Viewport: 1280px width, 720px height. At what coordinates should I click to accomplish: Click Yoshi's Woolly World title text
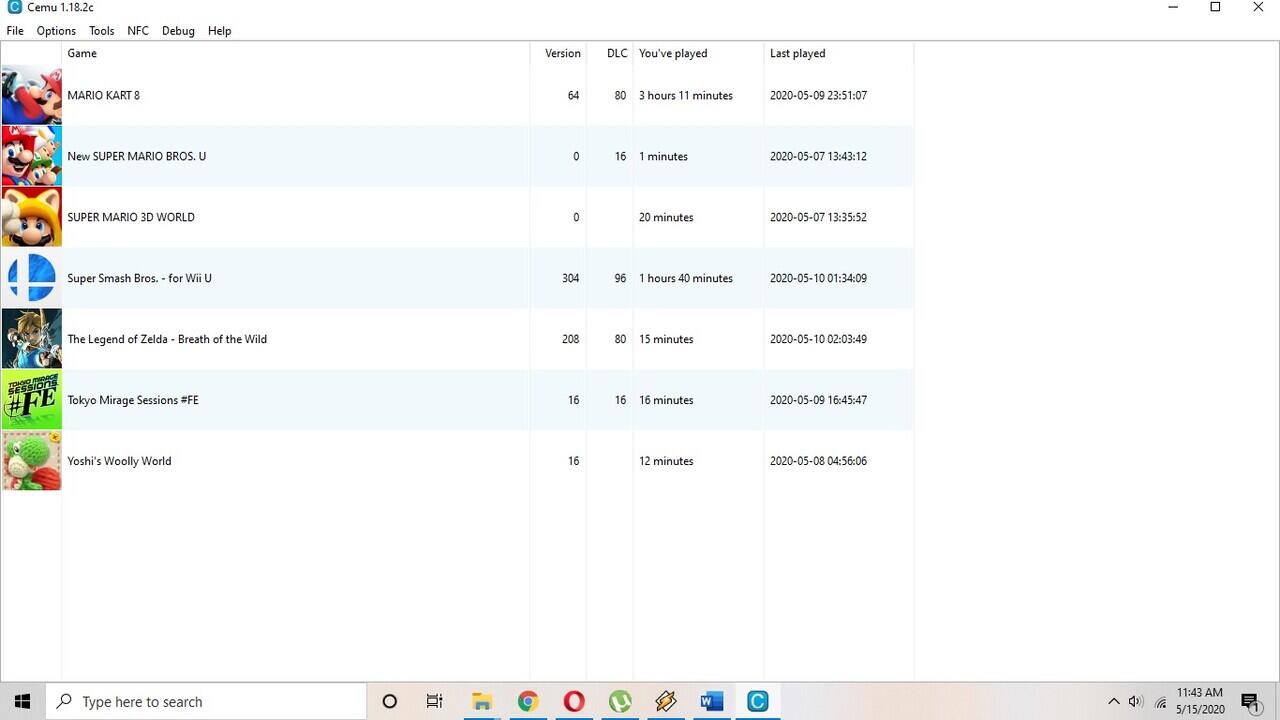119,462
